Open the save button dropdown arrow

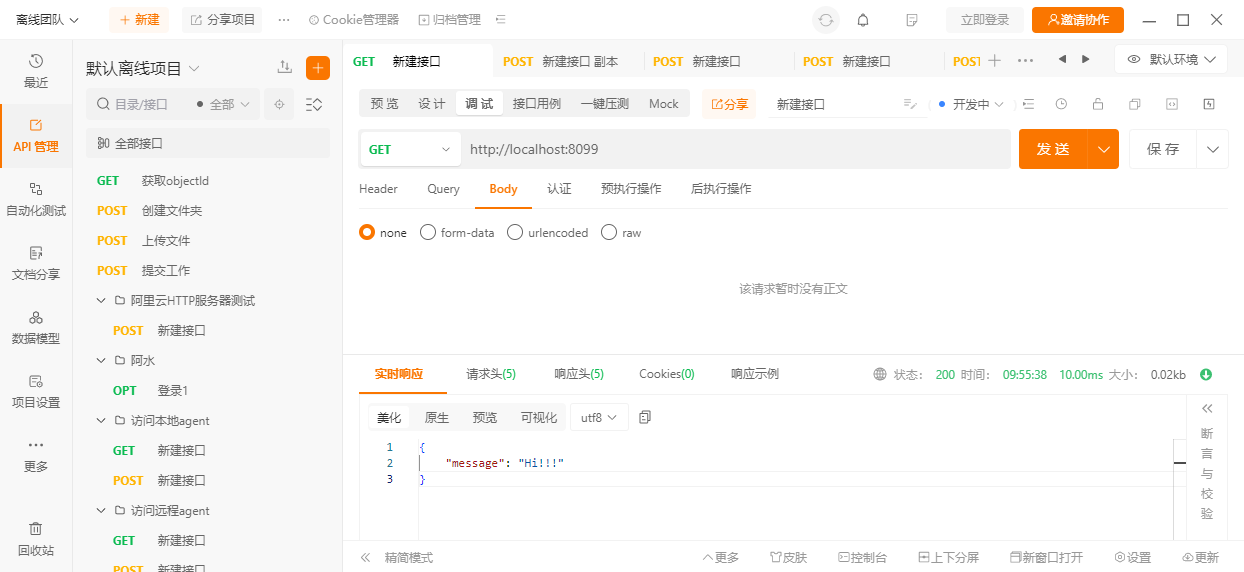point(1214,149)
